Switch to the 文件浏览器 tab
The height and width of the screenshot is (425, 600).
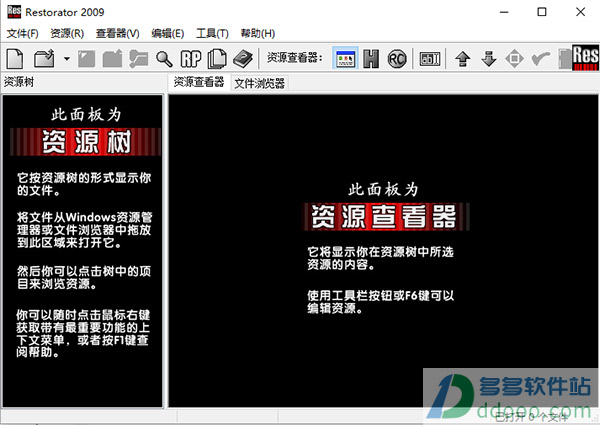(259, 83)
